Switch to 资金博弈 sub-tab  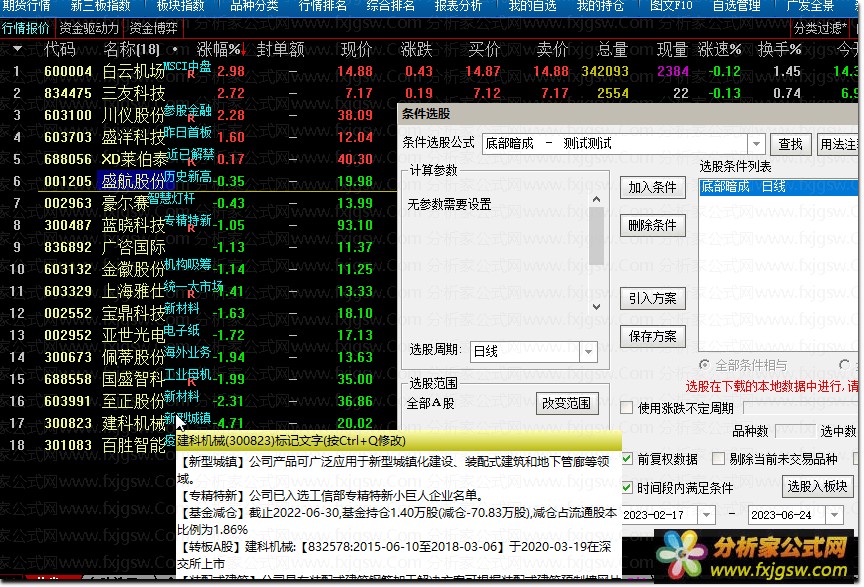pos(153,28)
